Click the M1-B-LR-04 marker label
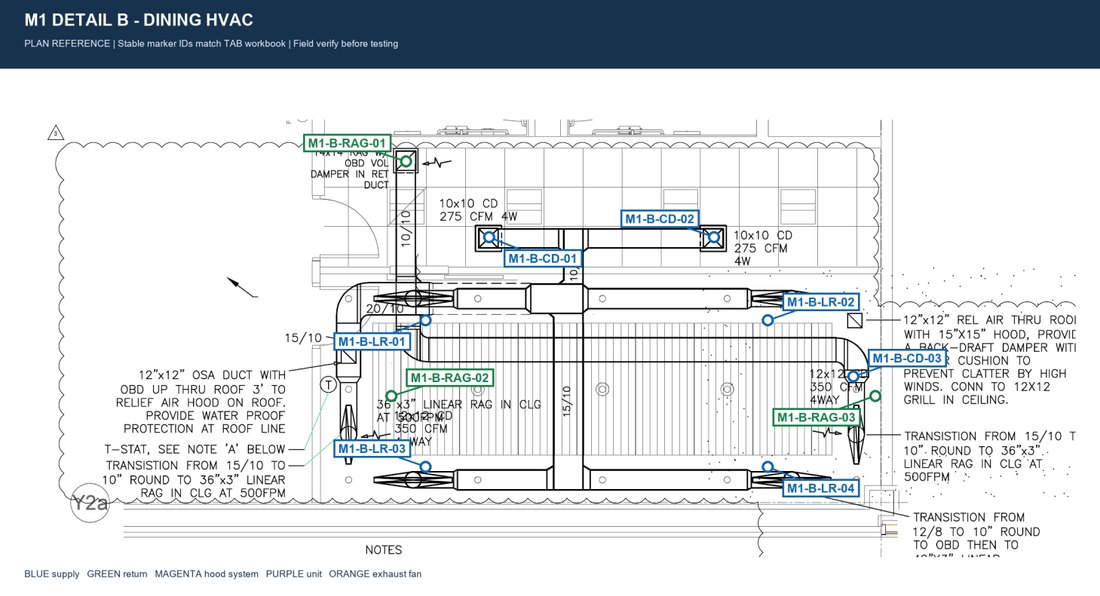 [x=821, y=488]
